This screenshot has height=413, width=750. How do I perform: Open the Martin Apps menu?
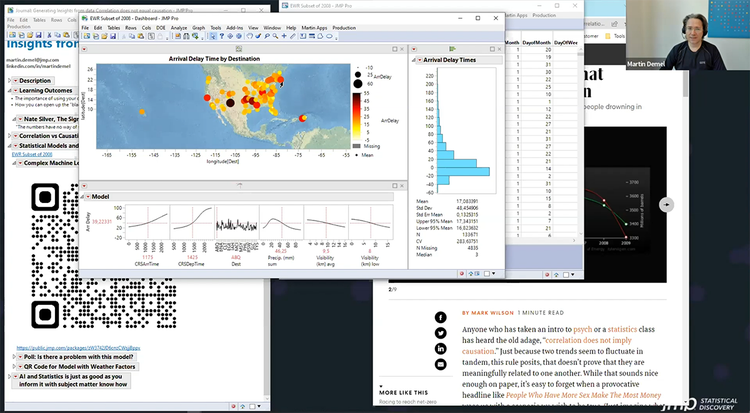[x=314, y=27]
